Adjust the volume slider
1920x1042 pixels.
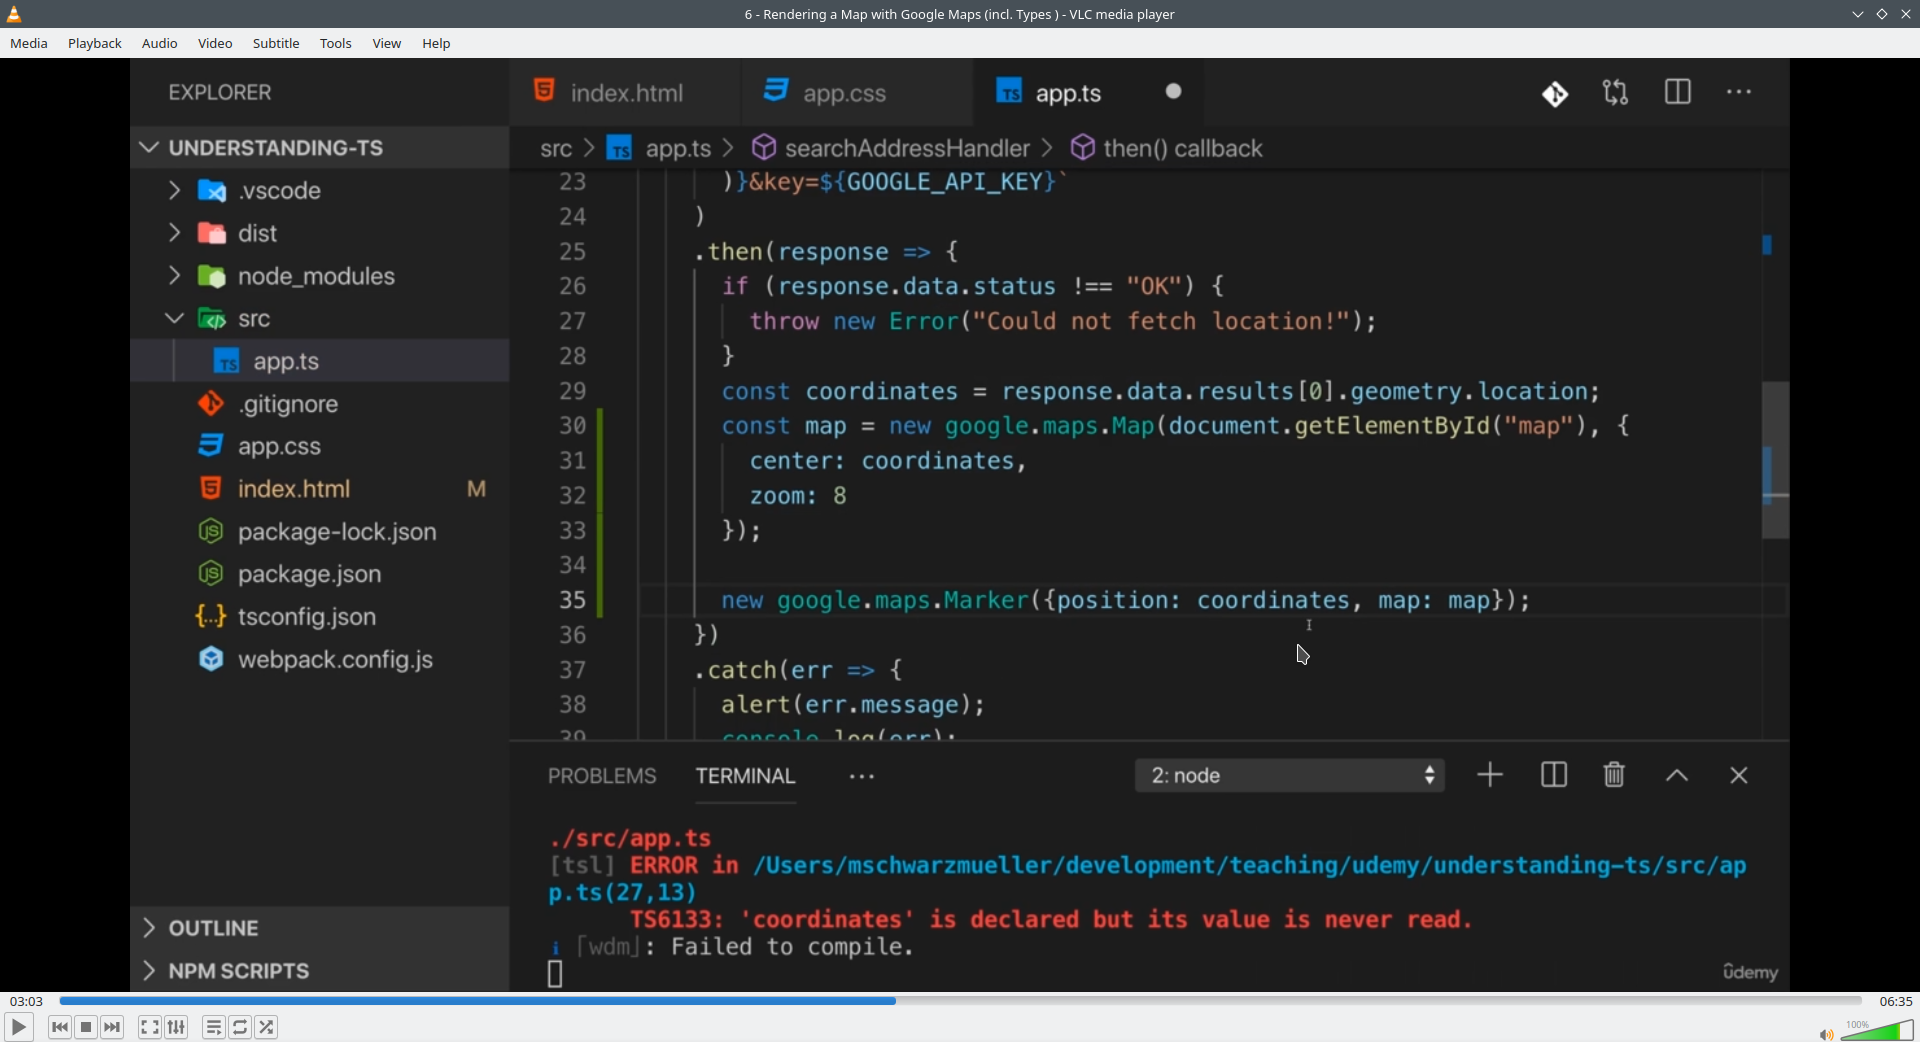(1877, 1030)
